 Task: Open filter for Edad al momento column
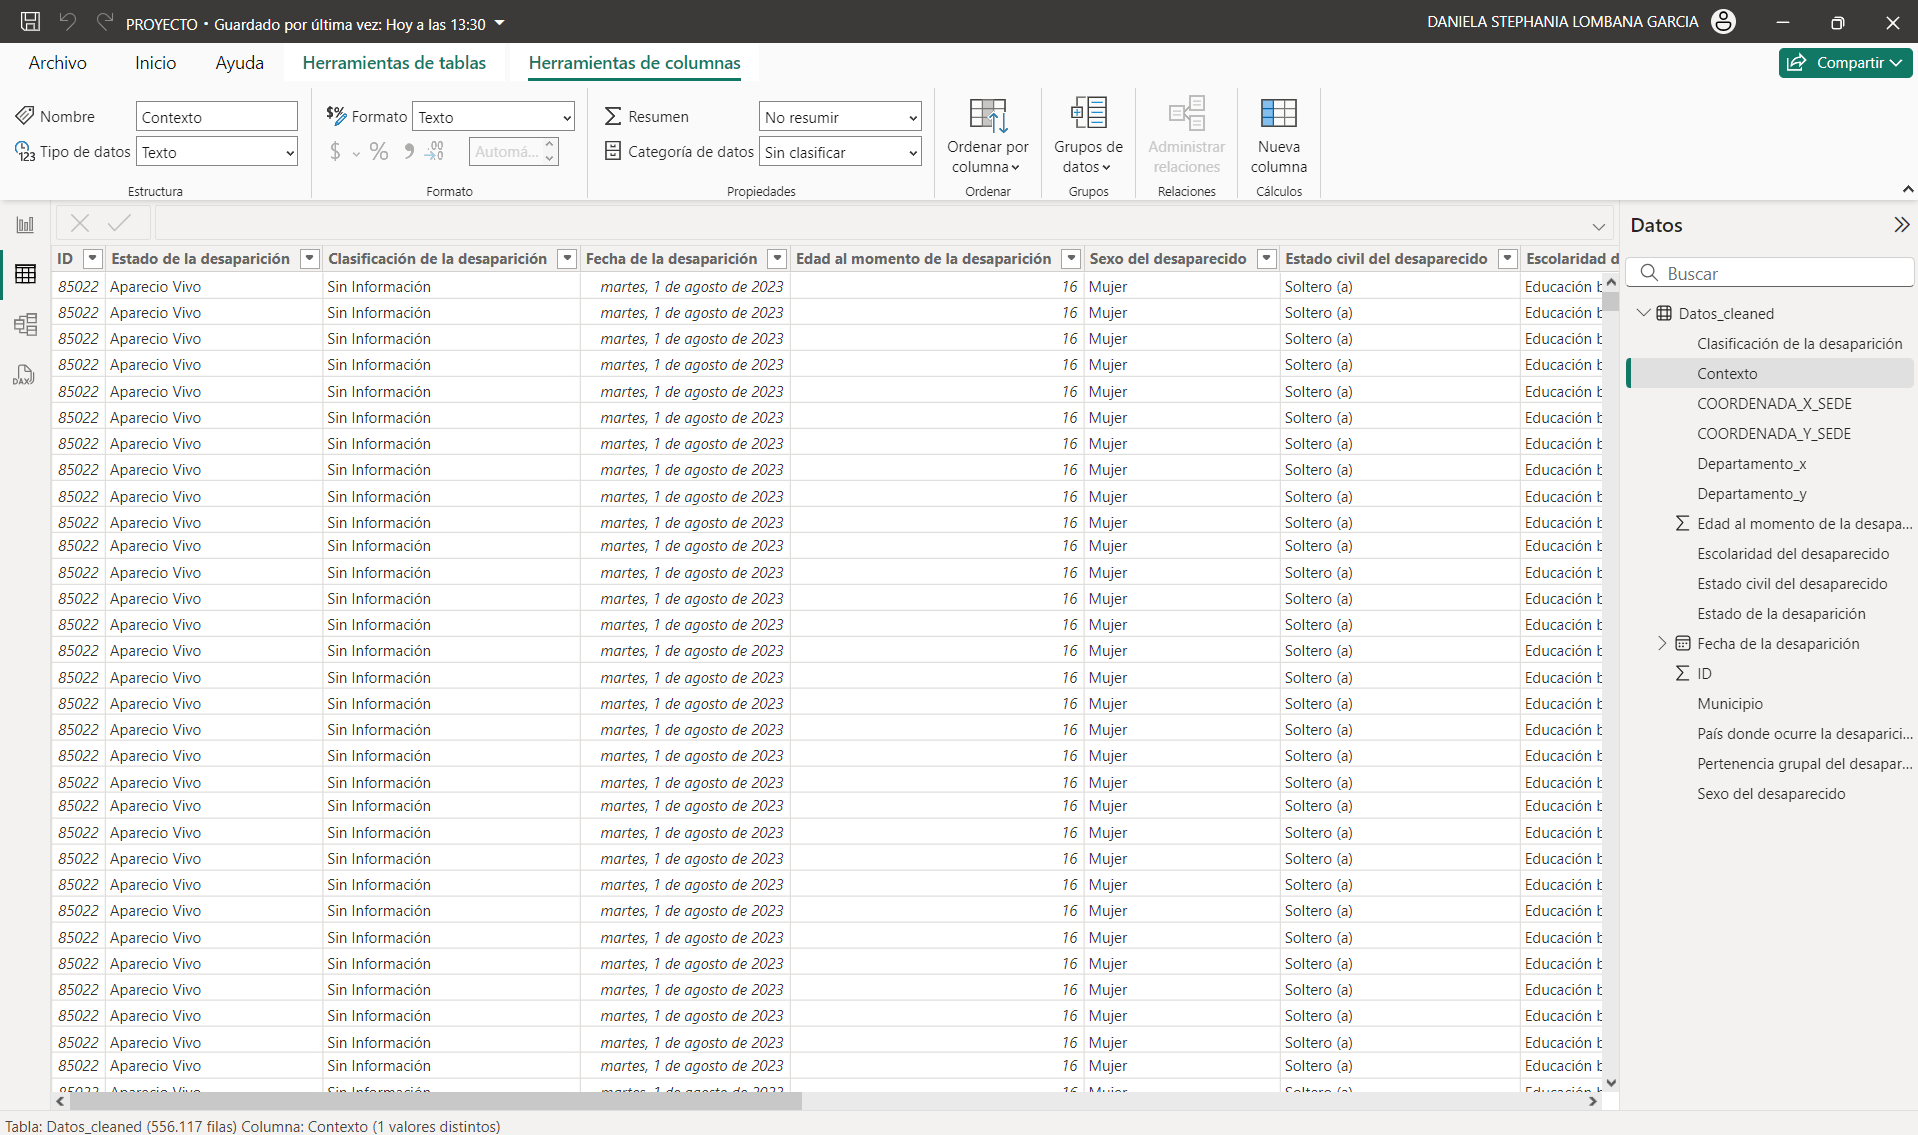[x=1071, y=259]
